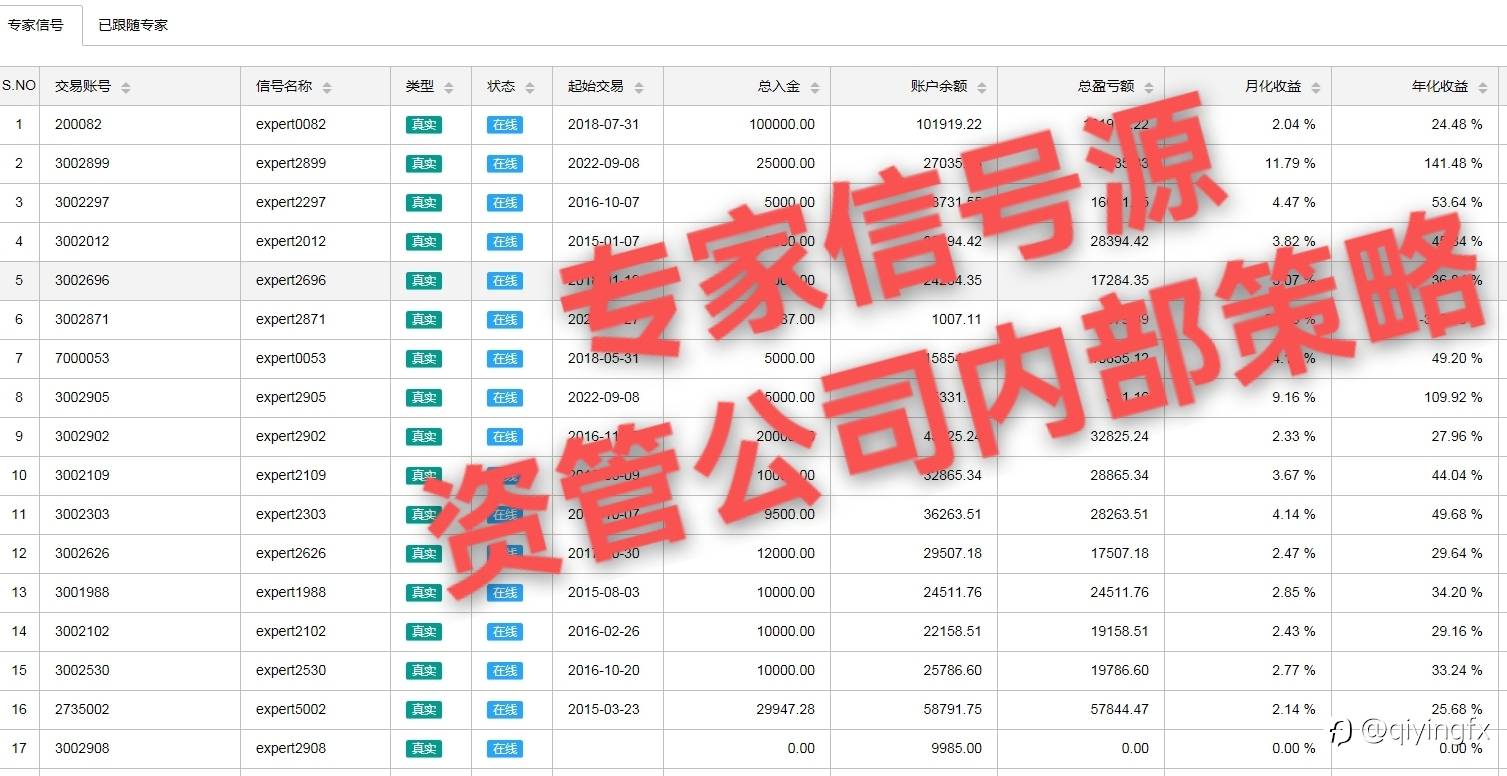1507x776 pixels.
Task: Select account number 3002102
Action: [82, 632]
